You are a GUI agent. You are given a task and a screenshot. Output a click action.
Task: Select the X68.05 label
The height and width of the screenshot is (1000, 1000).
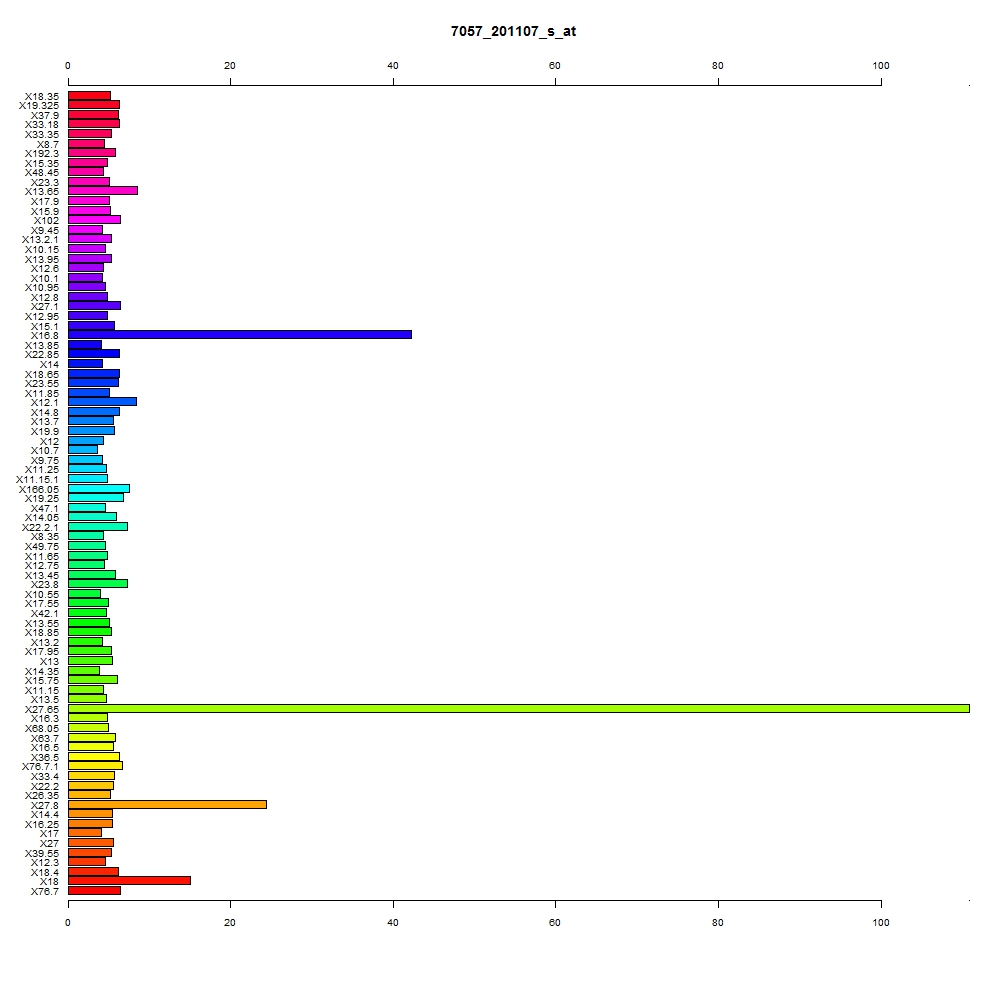41,728
